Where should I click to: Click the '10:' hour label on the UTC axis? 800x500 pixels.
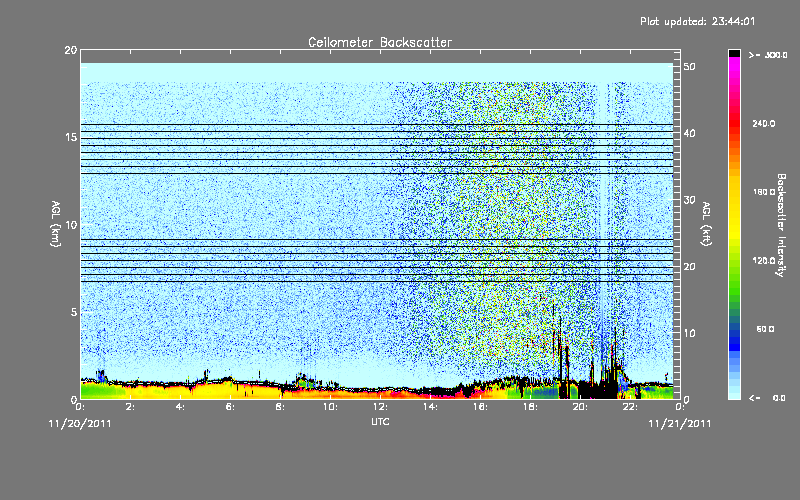330,407
